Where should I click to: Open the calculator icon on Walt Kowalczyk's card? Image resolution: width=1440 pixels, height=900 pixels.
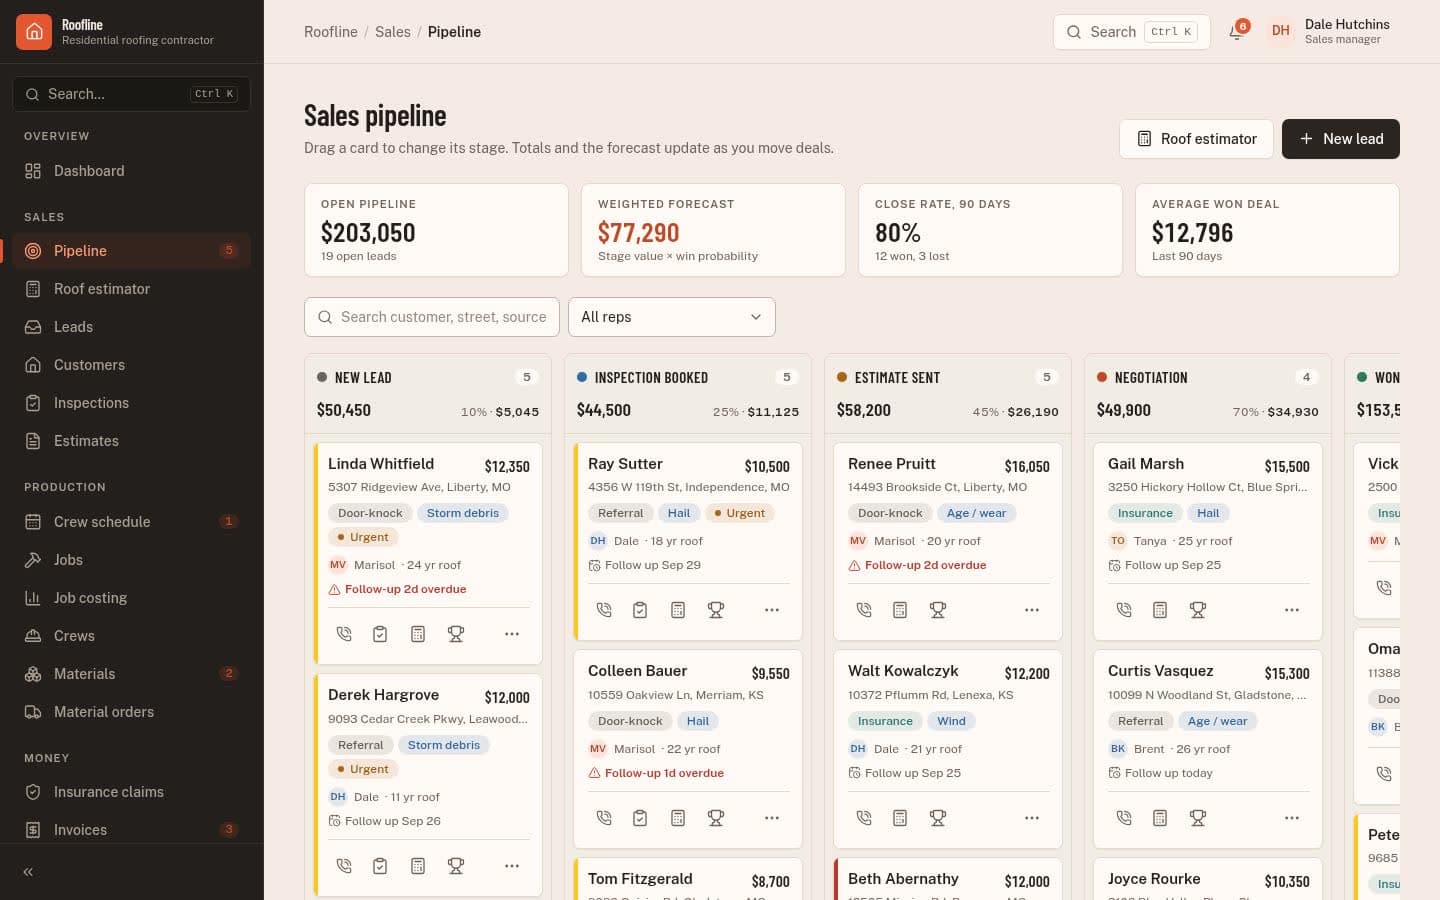[x=900, y=818]
